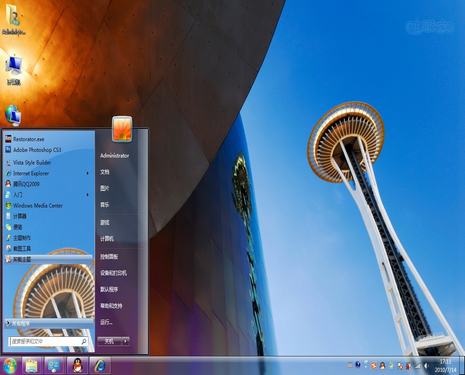Click the 关机 shutdown button
The height and width of the screenshot is (375, 465).
click(x=110, y=341)
